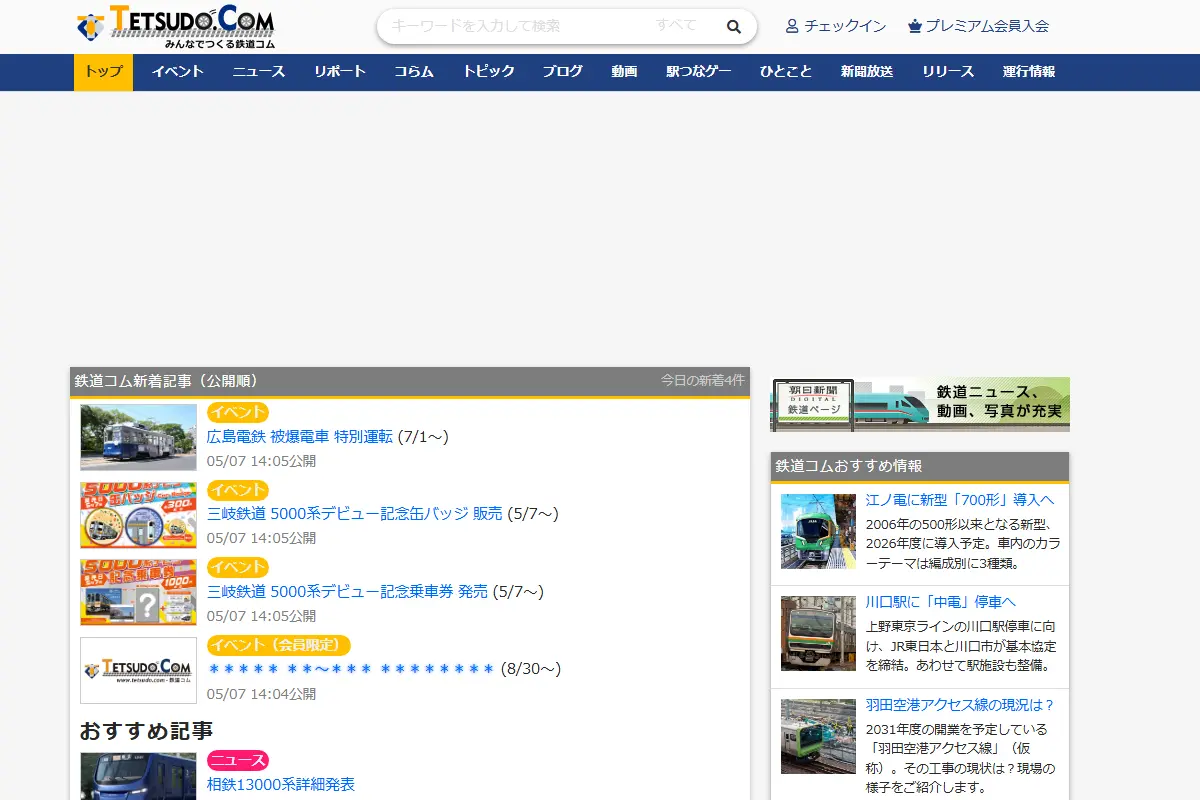
Task: Open the トピック navigation item
Action: coord(488,72)
